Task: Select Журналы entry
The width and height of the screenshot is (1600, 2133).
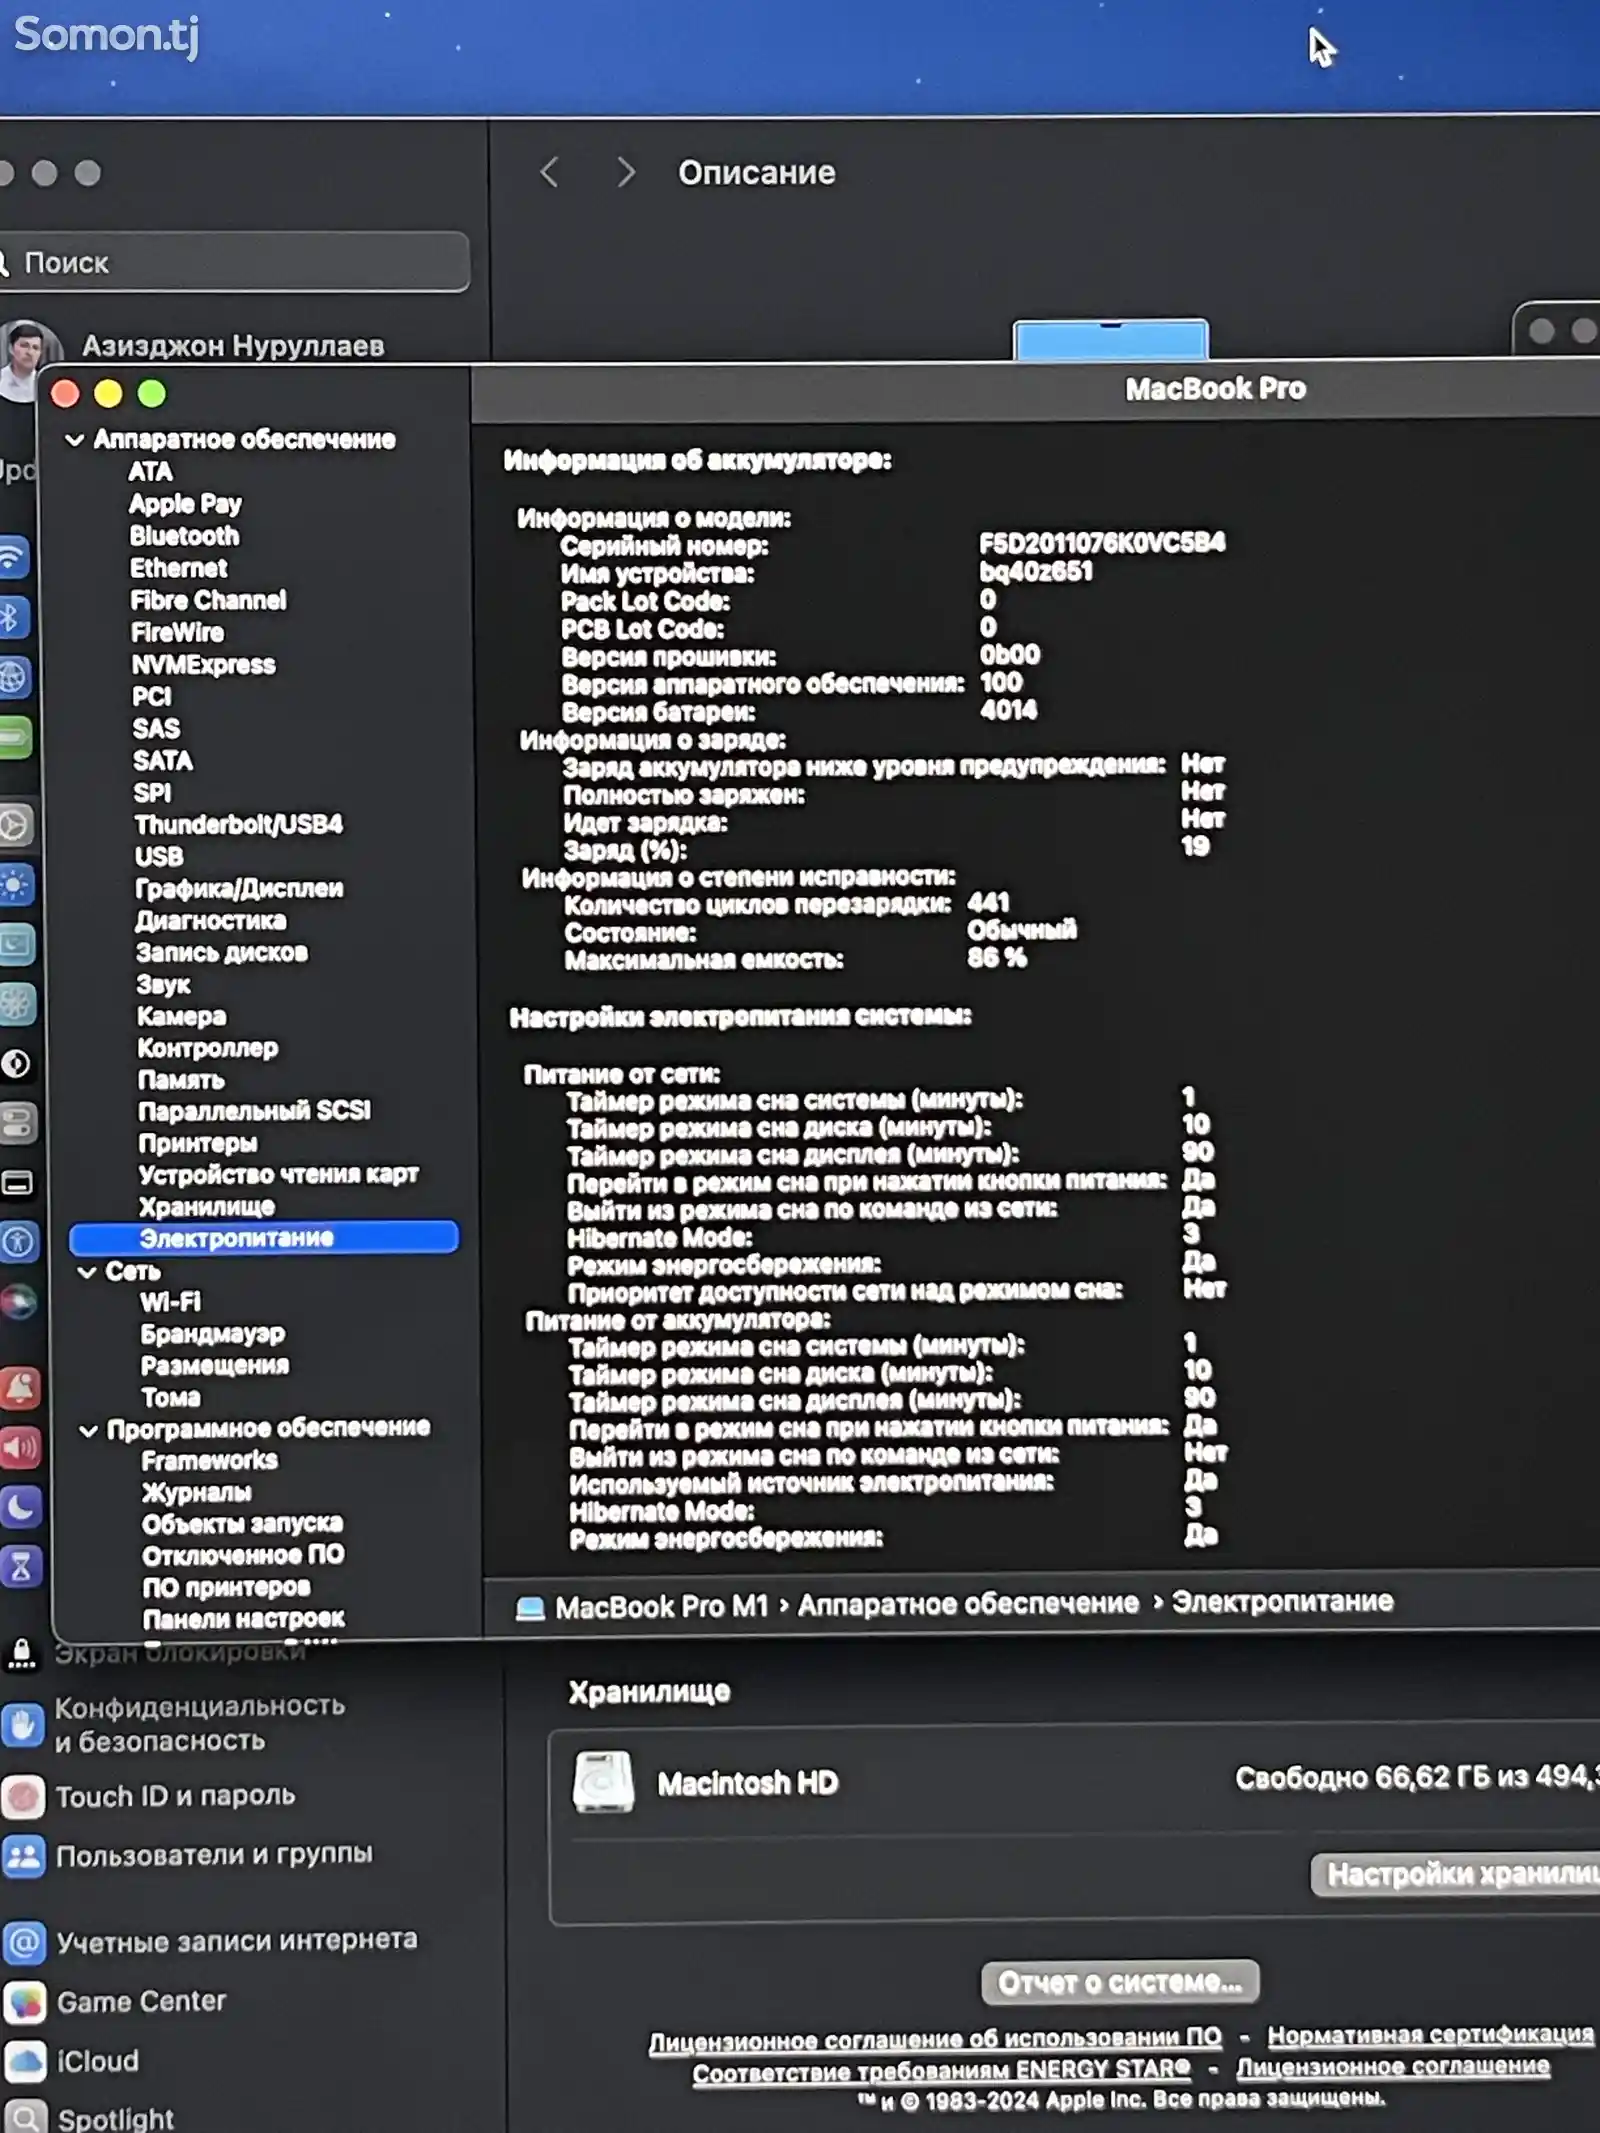Action: click(x=196, y=1493)
